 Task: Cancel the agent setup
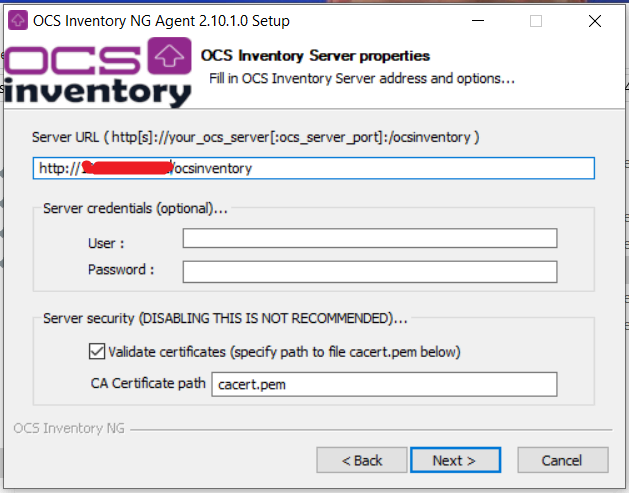tap(563, 460)
